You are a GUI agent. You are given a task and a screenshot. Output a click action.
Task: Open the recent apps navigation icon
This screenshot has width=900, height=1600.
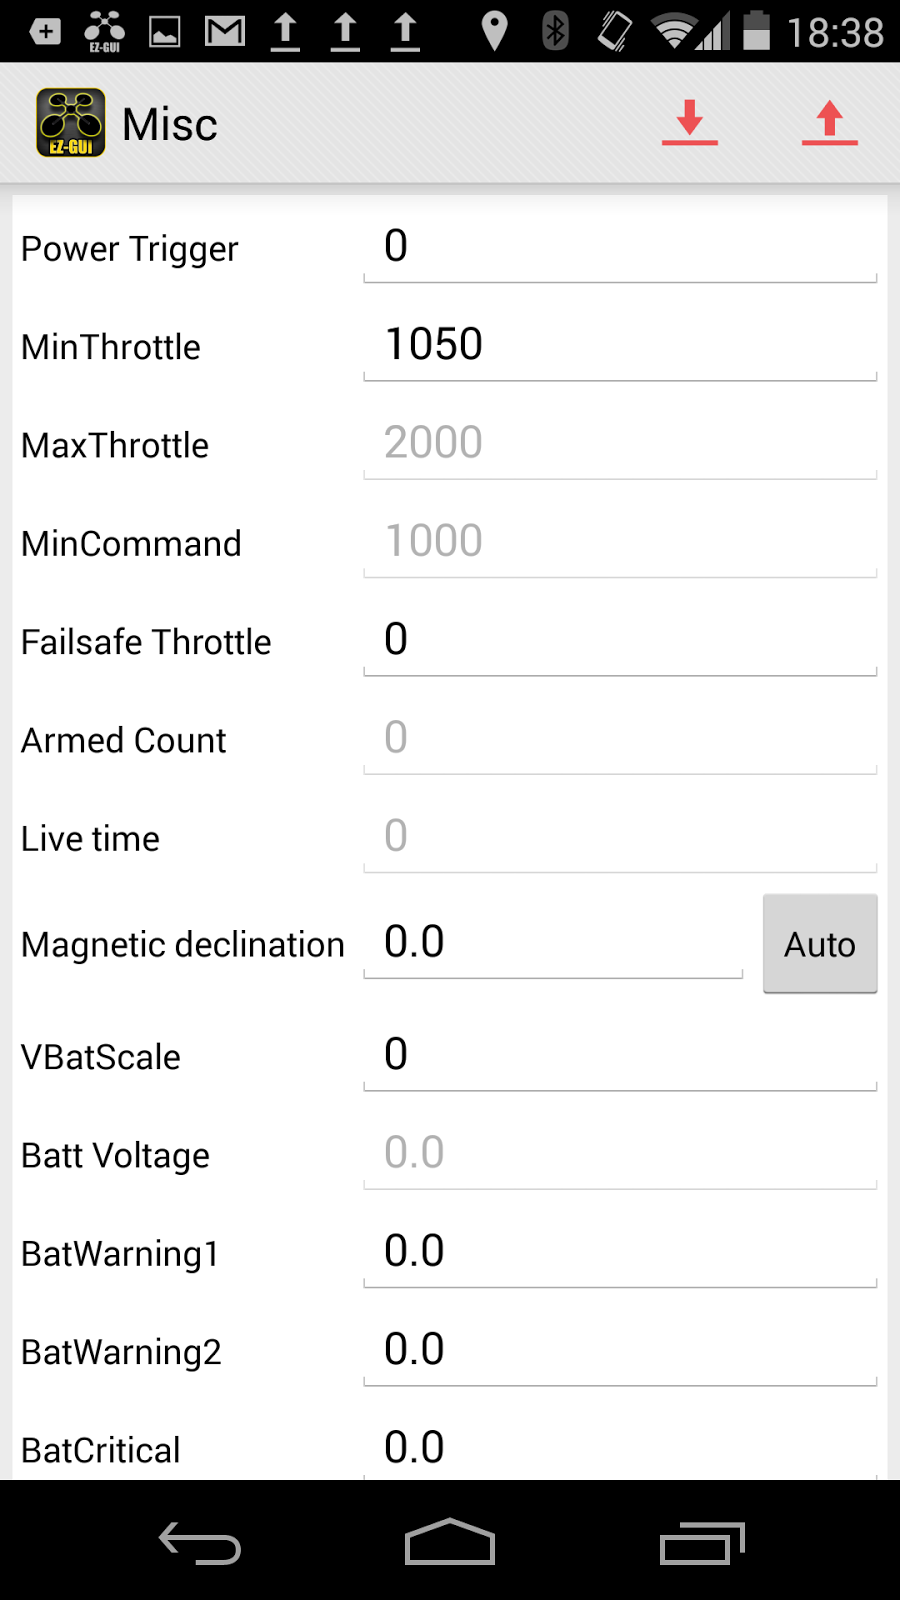pos(702,1542)
